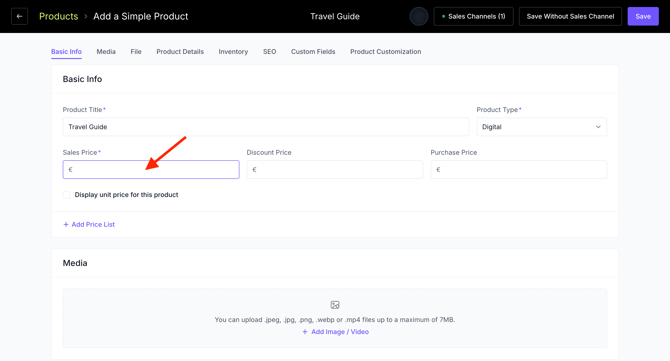Click Save Without Sales Channel button
This screenshot has height=361, width=670.
tap(570, 16)
